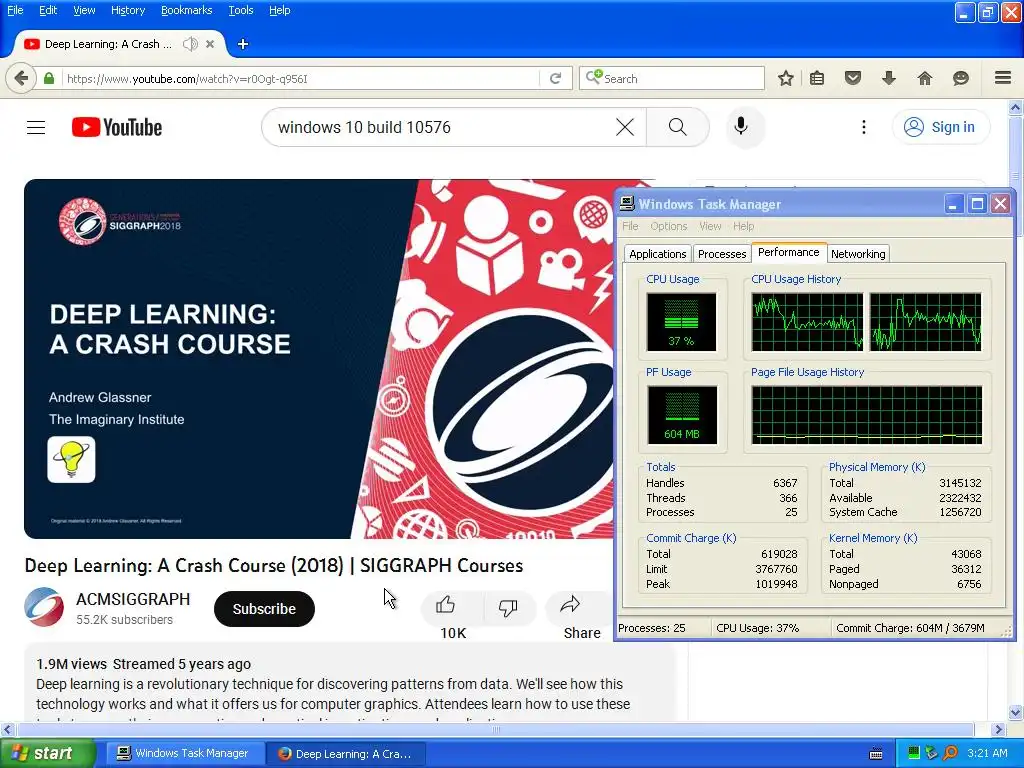Start voice search with microphone icon
The width and height of the screenshot is (1024, 768).
pyautogui.click(x=741, y=126)
